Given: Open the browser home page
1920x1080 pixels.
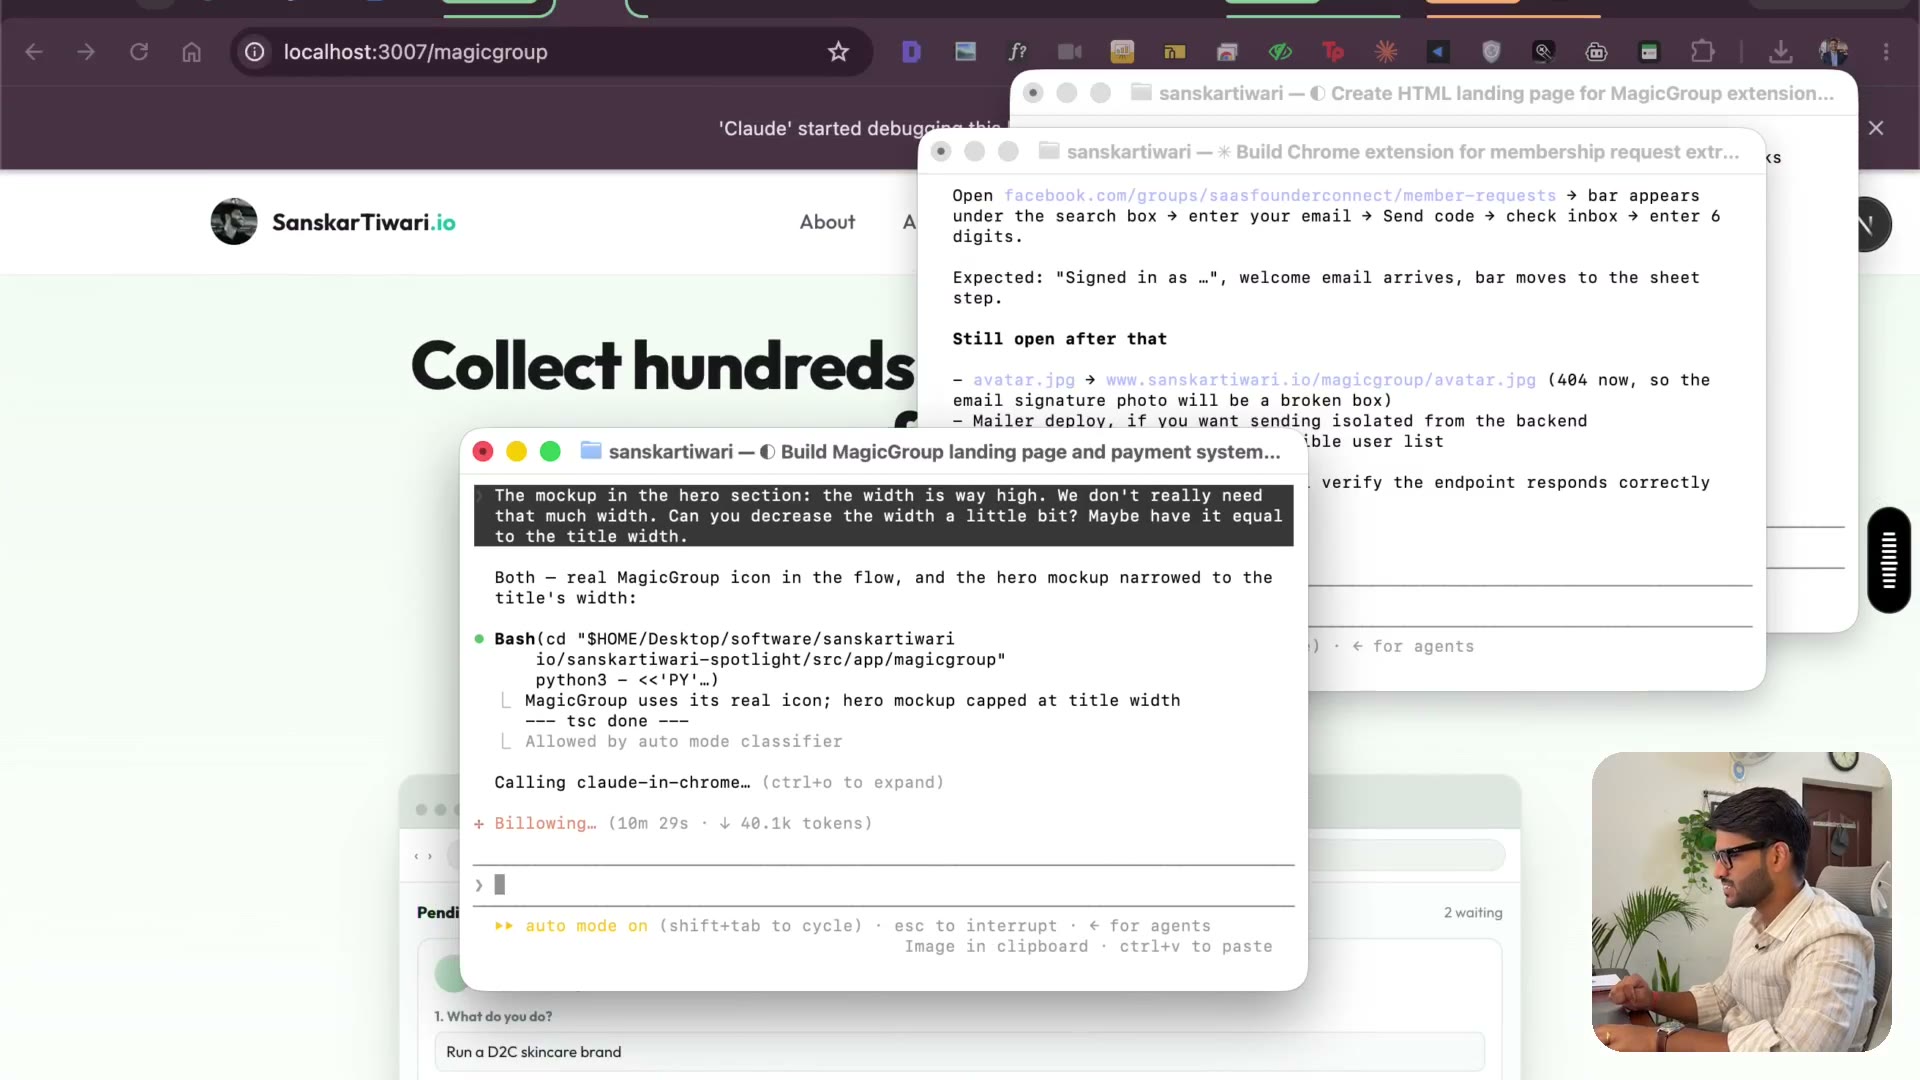Looking at the screenshot, I should click(x=192, y=52).
